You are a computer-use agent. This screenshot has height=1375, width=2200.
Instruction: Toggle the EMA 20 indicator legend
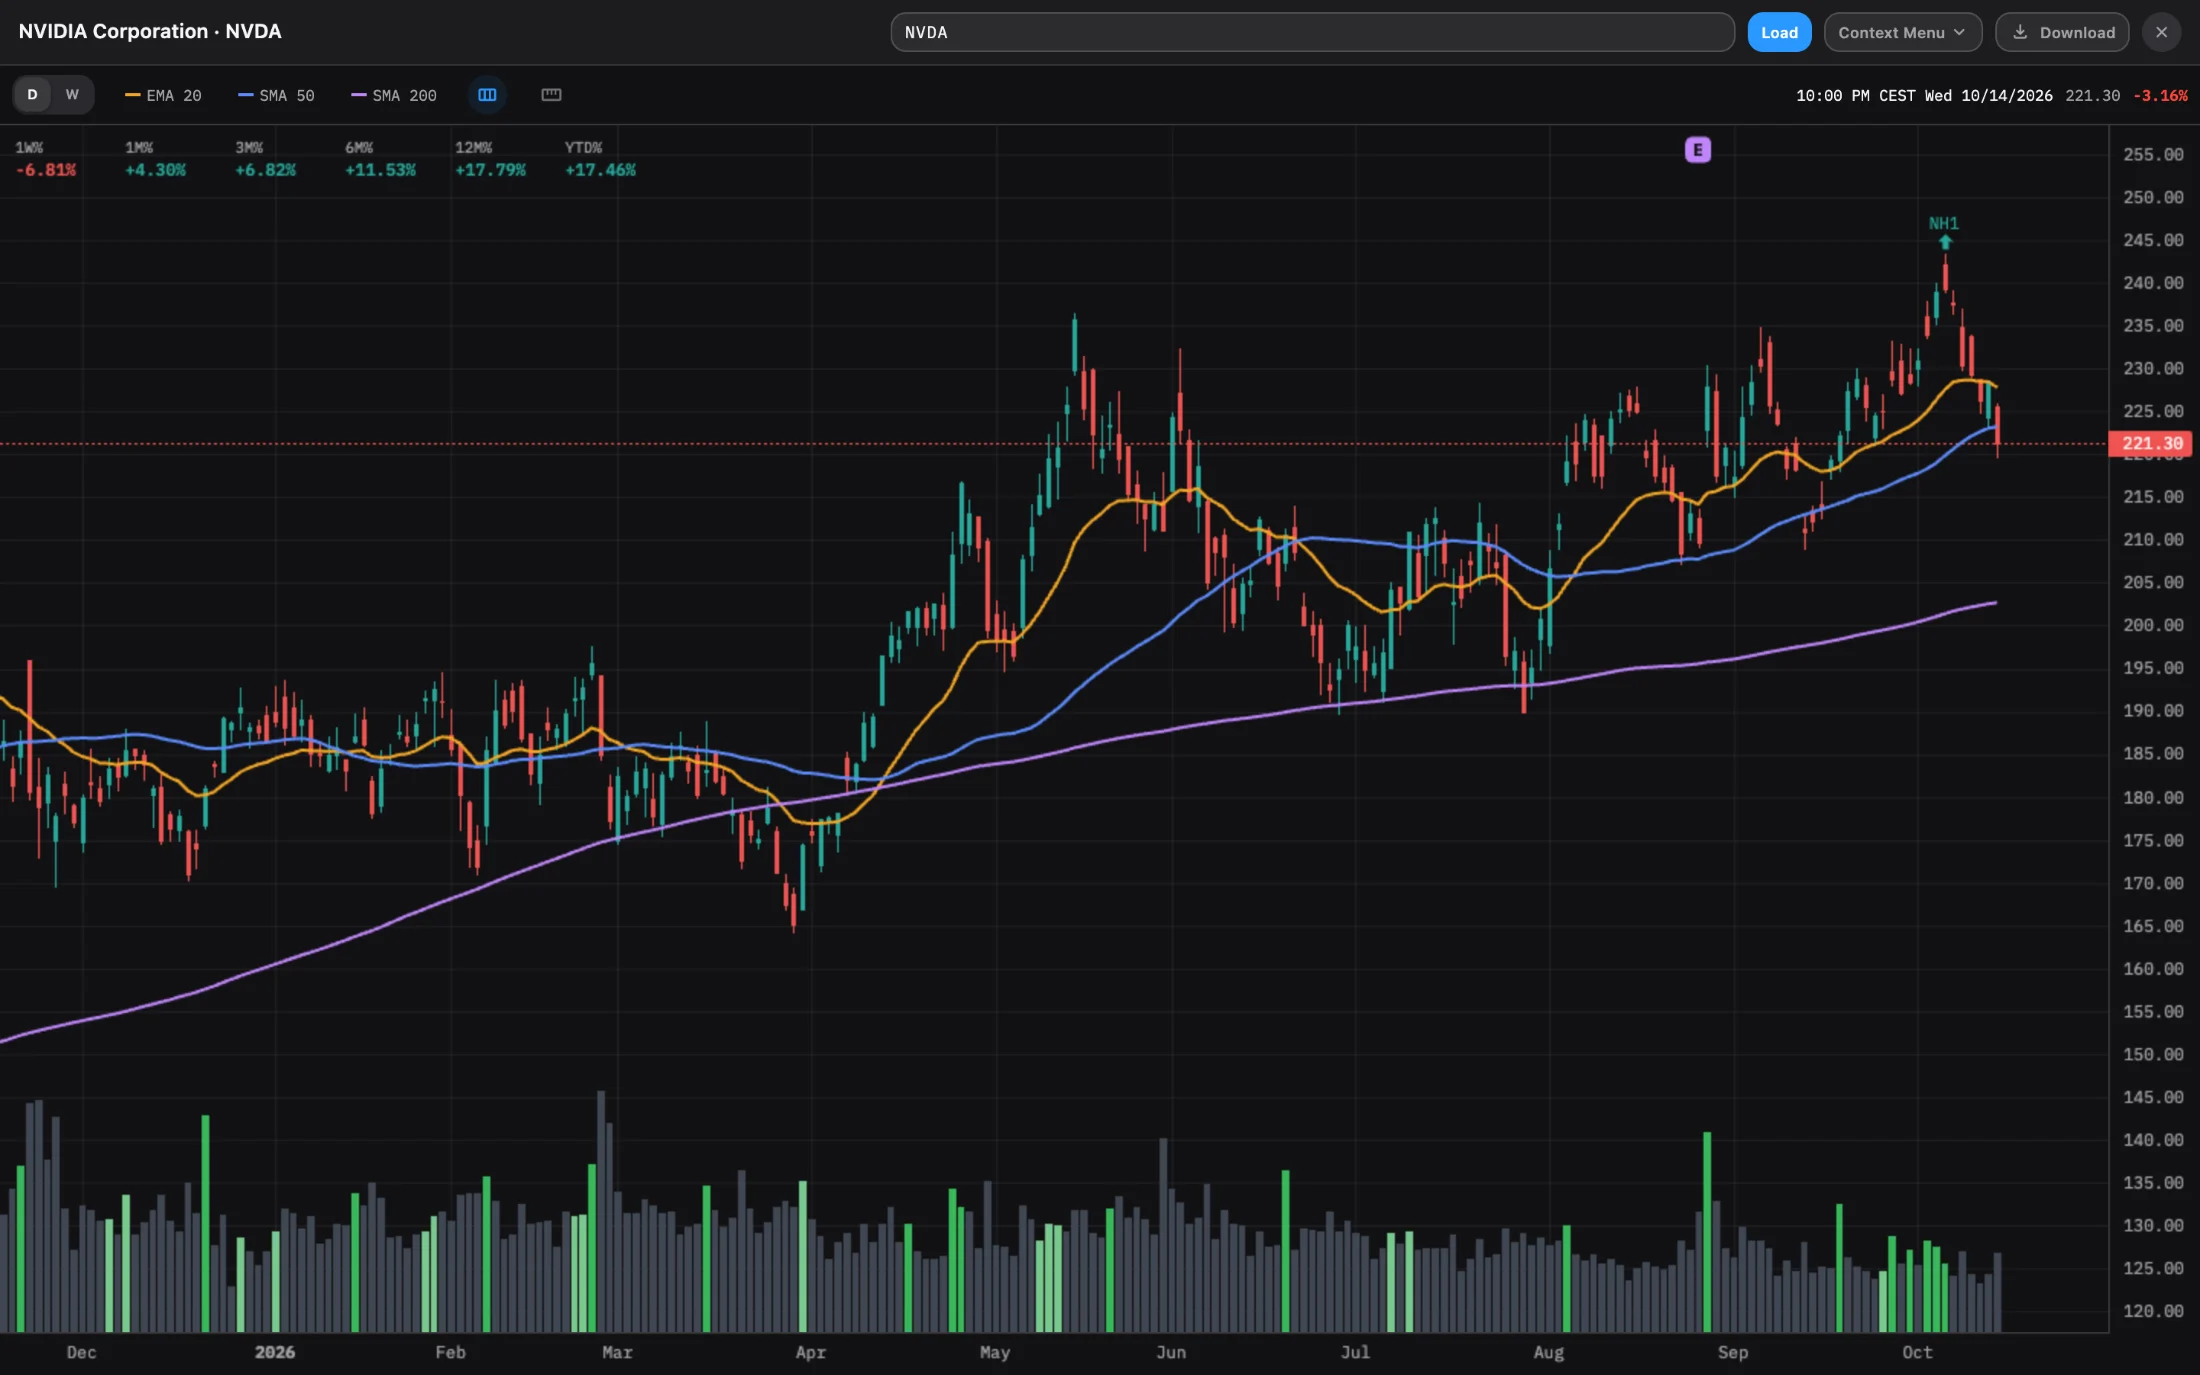pyautogui.click(x=163, y=95)
